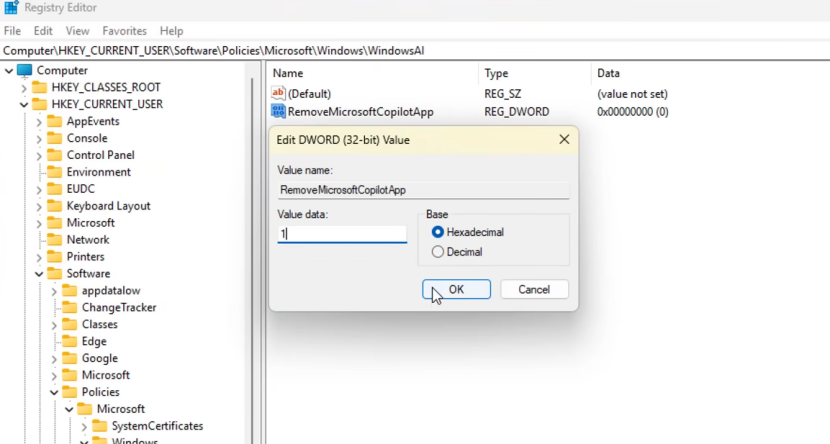
Task: Open the Edit menu
Action: [43, 31]
